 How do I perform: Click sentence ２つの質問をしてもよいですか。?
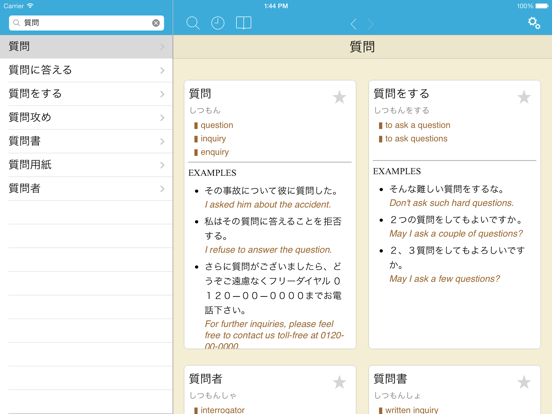coord(456,220)
